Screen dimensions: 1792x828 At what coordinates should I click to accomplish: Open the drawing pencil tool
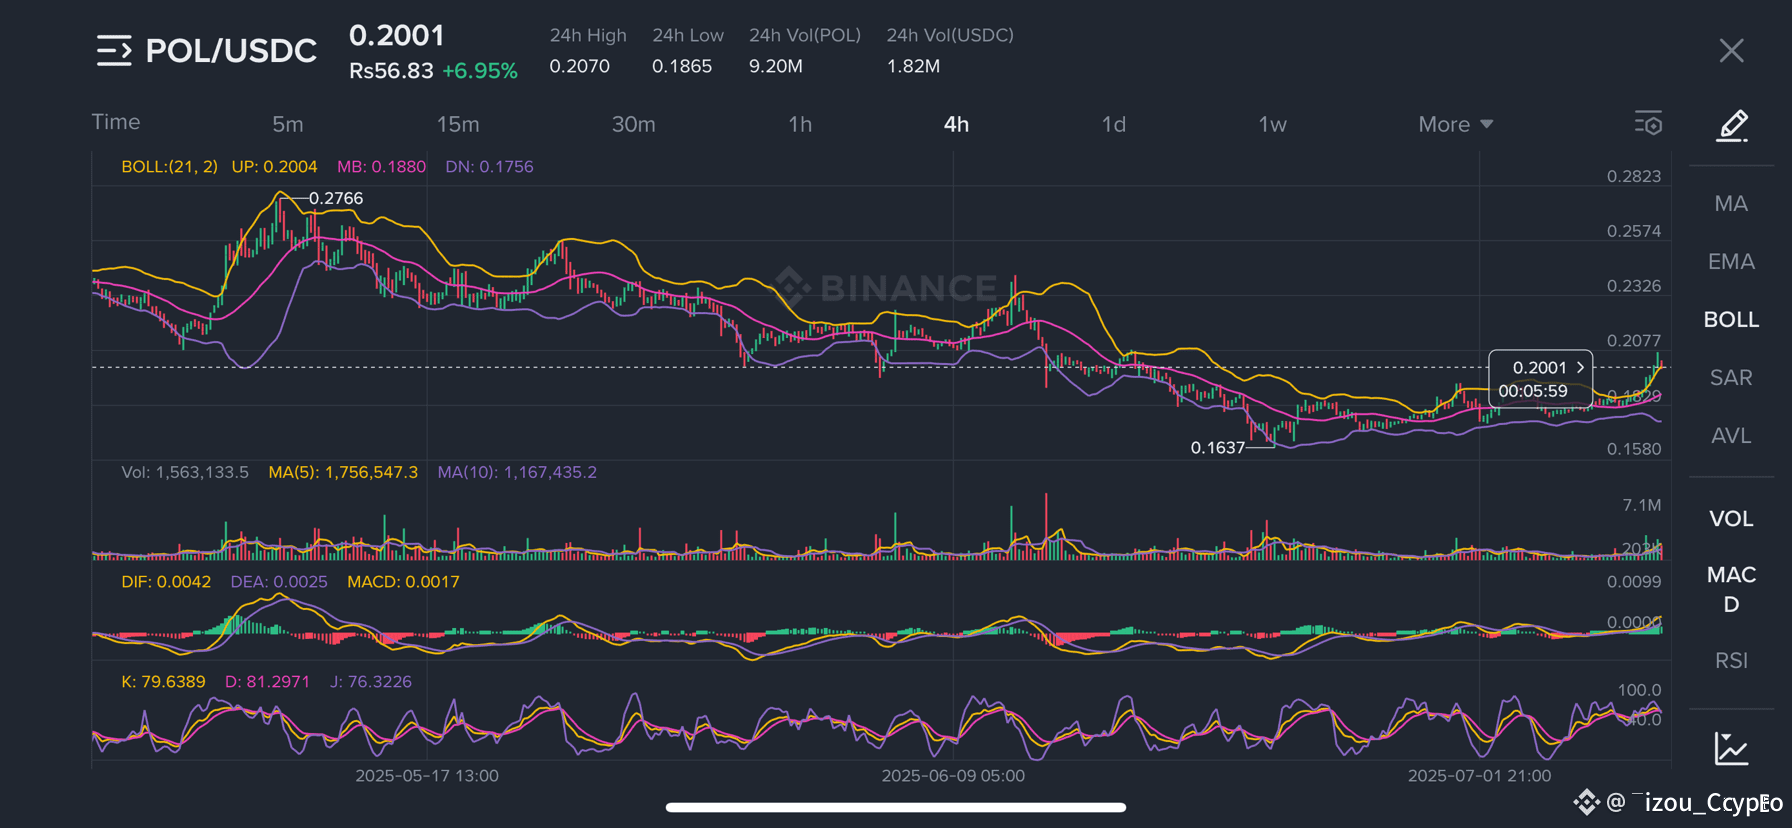(1732, 126)
